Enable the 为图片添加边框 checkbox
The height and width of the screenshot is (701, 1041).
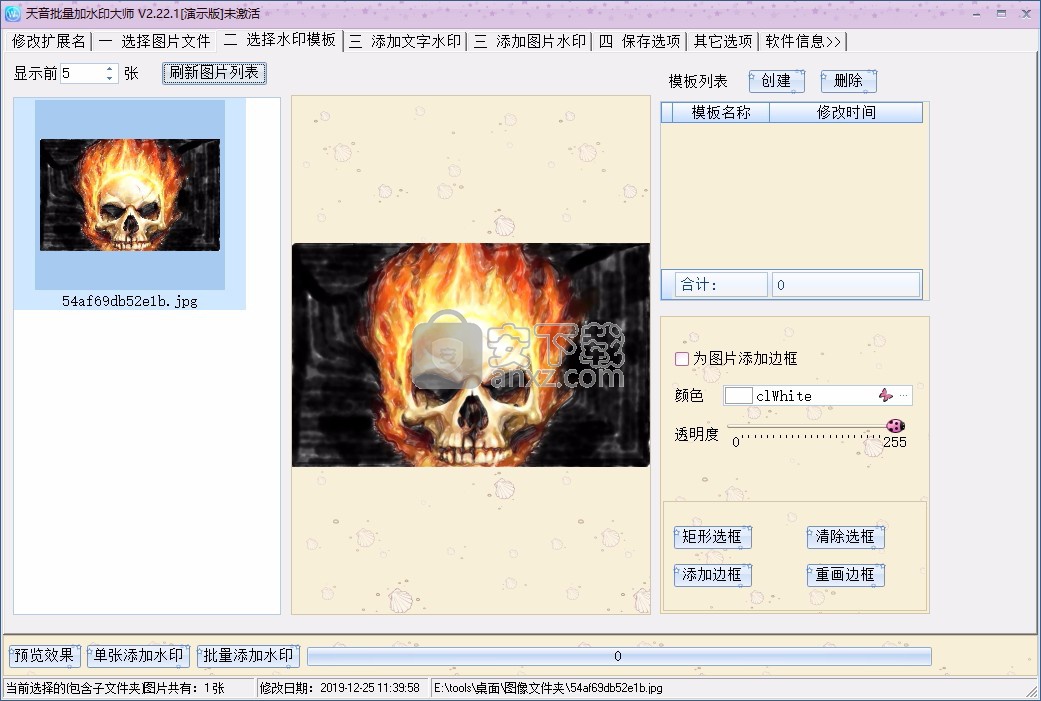click(682, 358)
